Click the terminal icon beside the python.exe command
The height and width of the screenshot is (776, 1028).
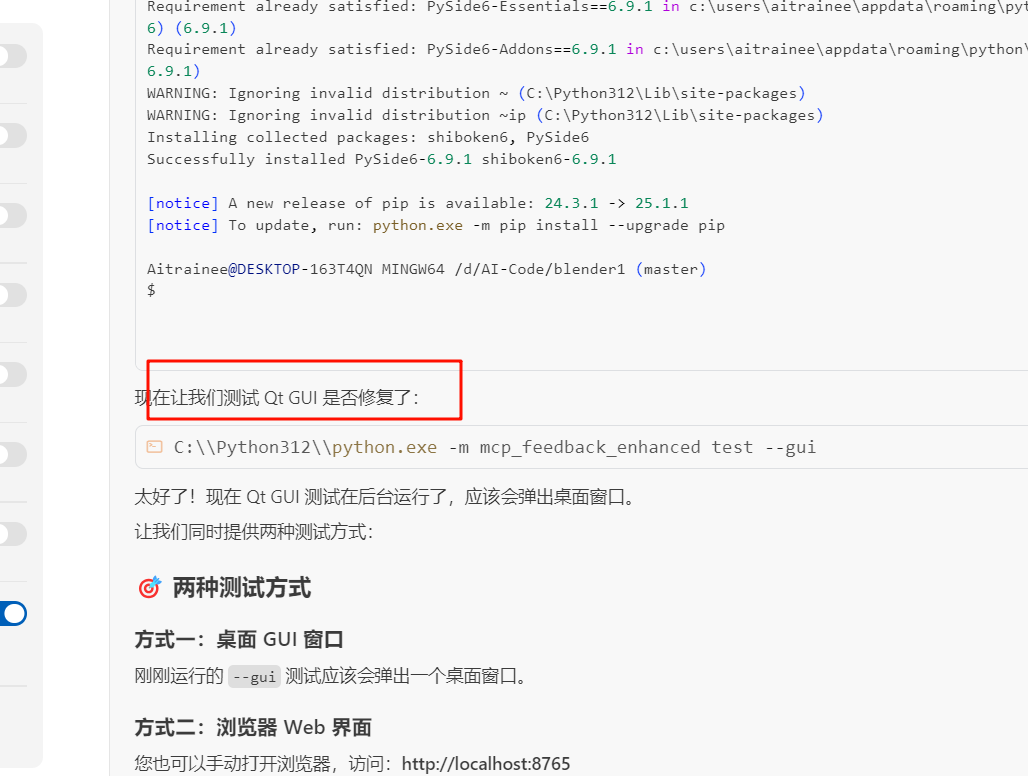click(x=155, y=447)
